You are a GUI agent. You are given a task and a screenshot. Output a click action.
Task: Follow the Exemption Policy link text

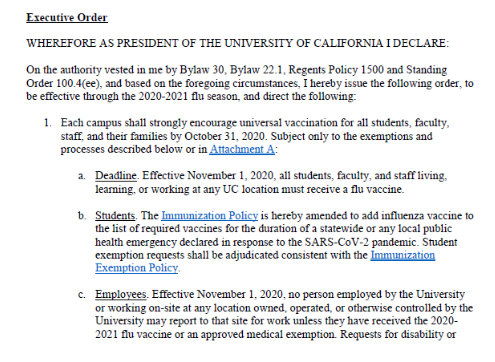tap(137, 268)
